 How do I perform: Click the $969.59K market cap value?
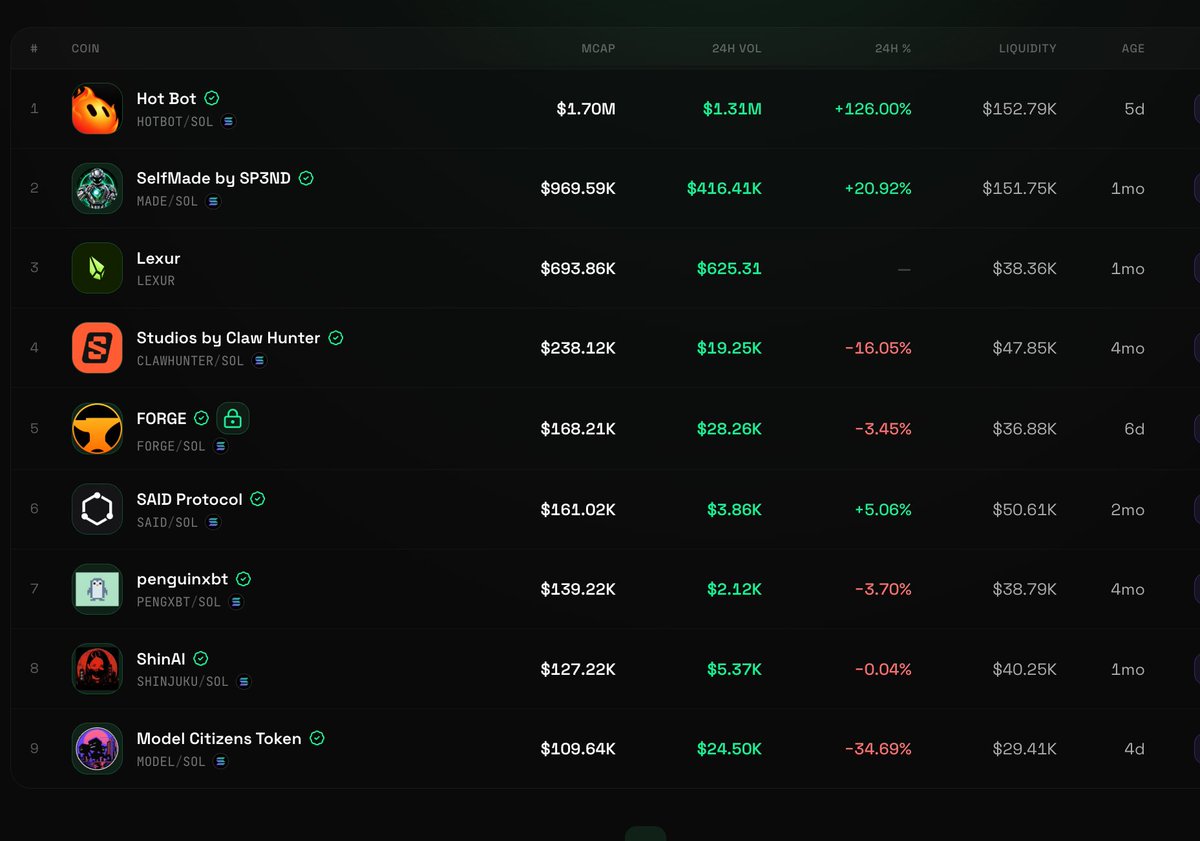pos(578,188)
